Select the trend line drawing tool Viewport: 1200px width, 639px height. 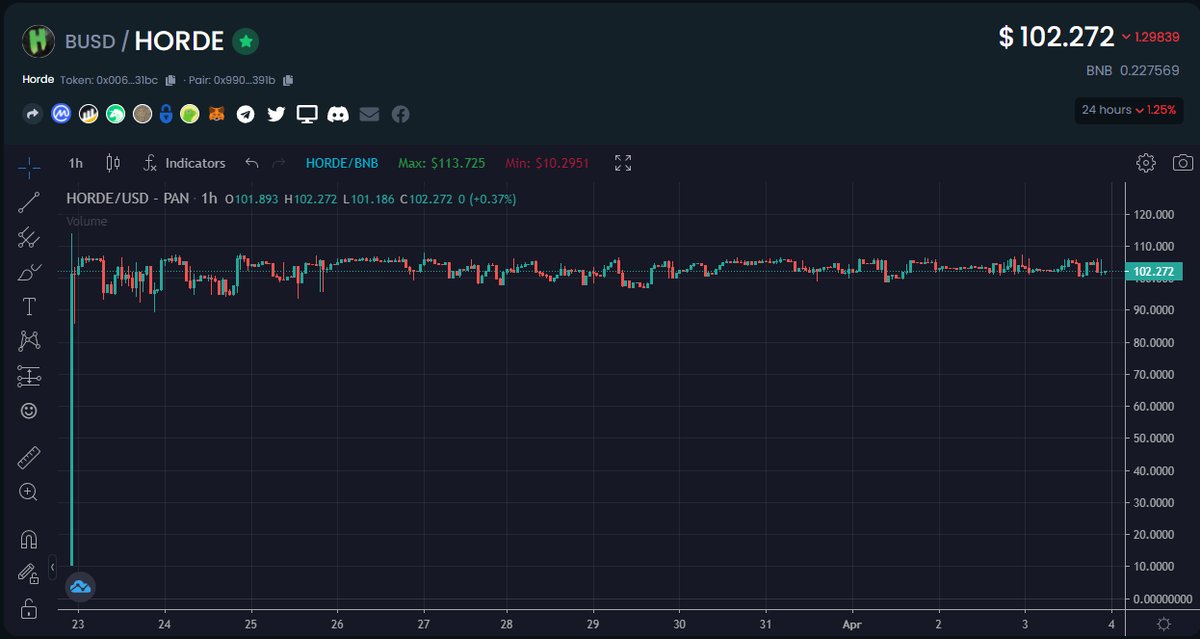(29, 202)
